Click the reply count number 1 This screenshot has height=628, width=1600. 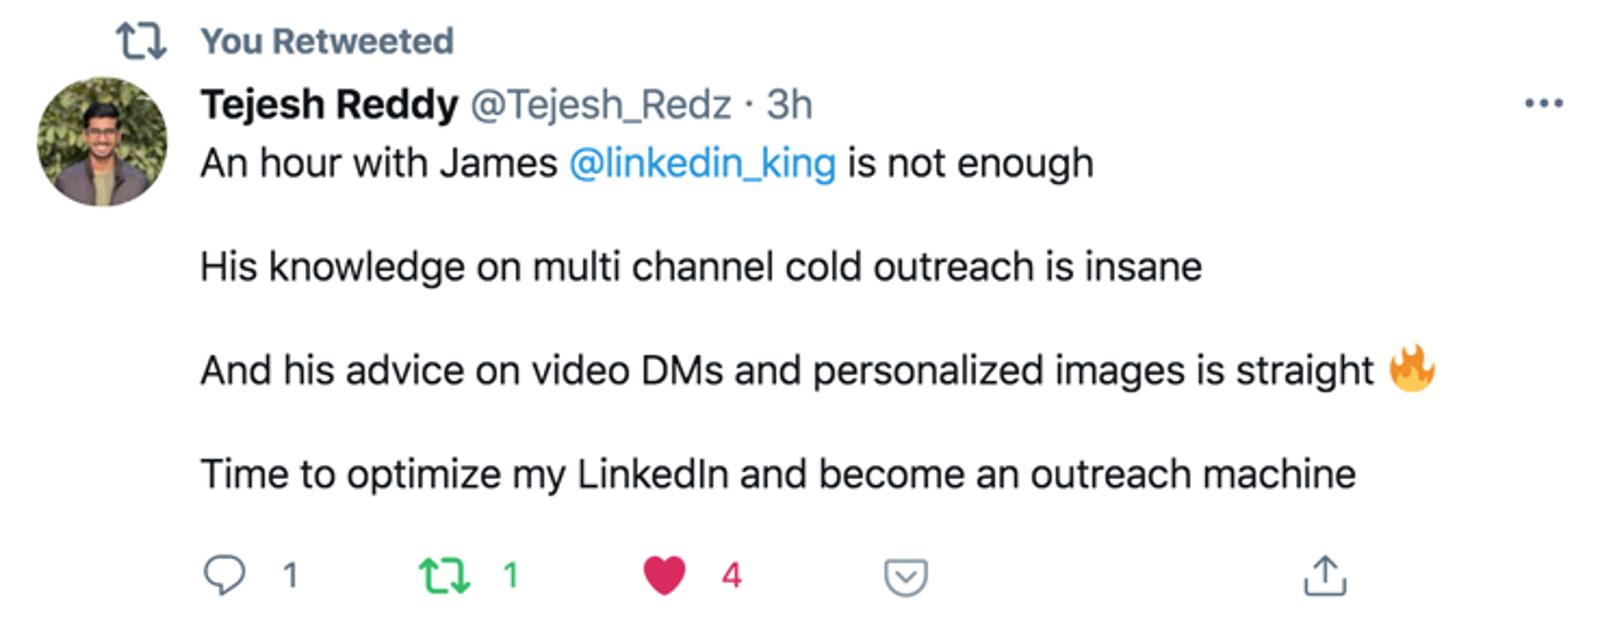[290, 576]
